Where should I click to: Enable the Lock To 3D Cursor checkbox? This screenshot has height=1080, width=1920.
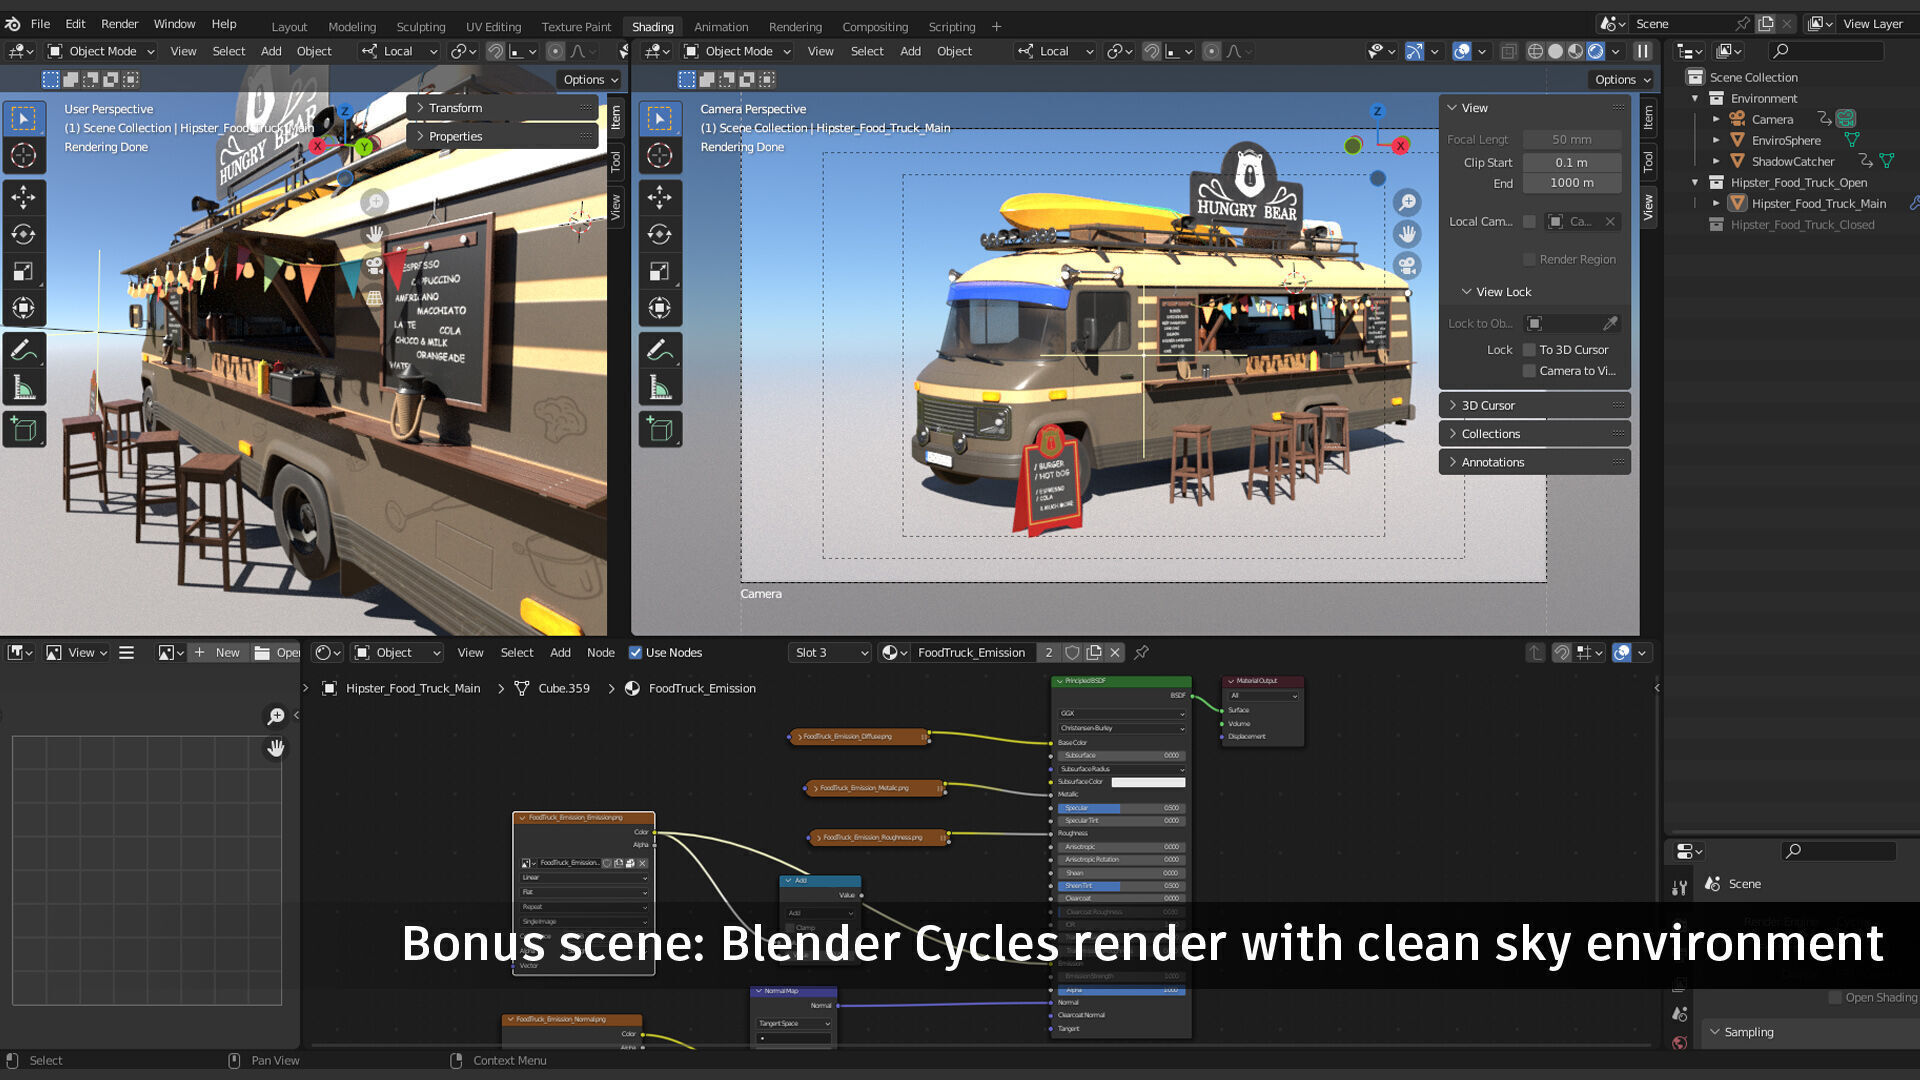(1529, 350)
